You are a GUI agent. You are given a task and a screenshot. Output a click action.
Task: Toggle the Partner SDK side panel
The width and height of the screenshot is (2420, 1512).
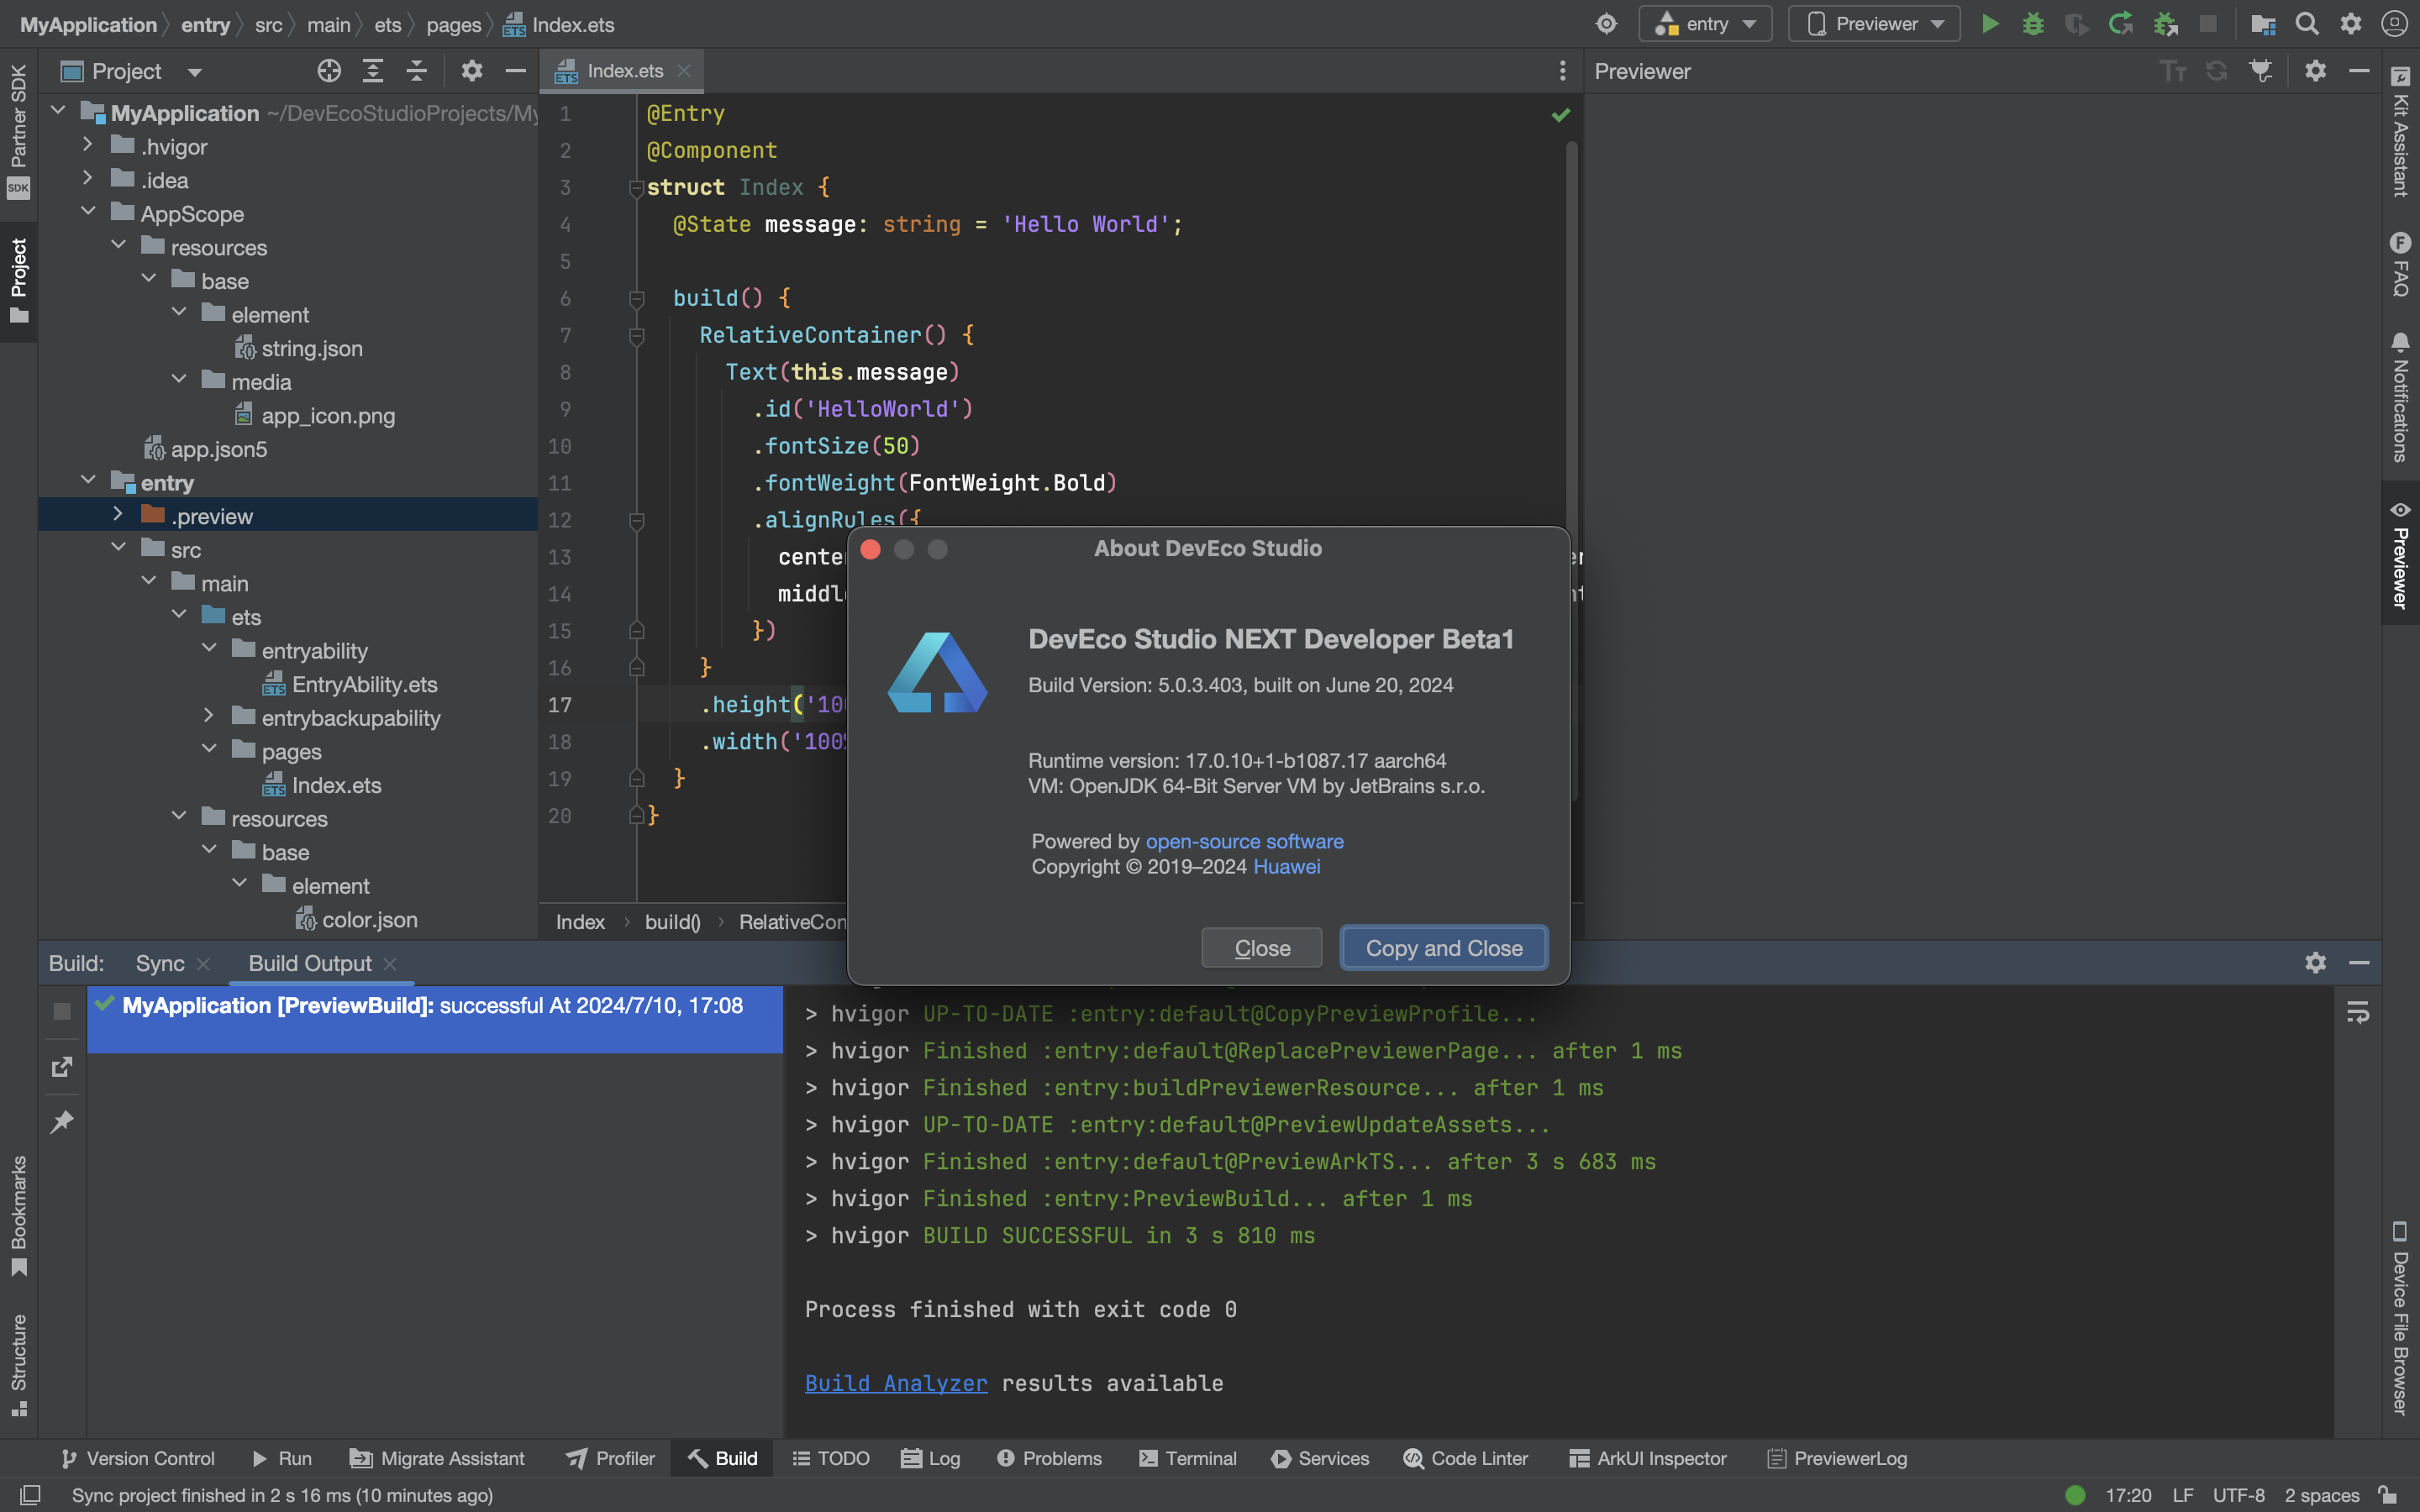click(18, 131)
